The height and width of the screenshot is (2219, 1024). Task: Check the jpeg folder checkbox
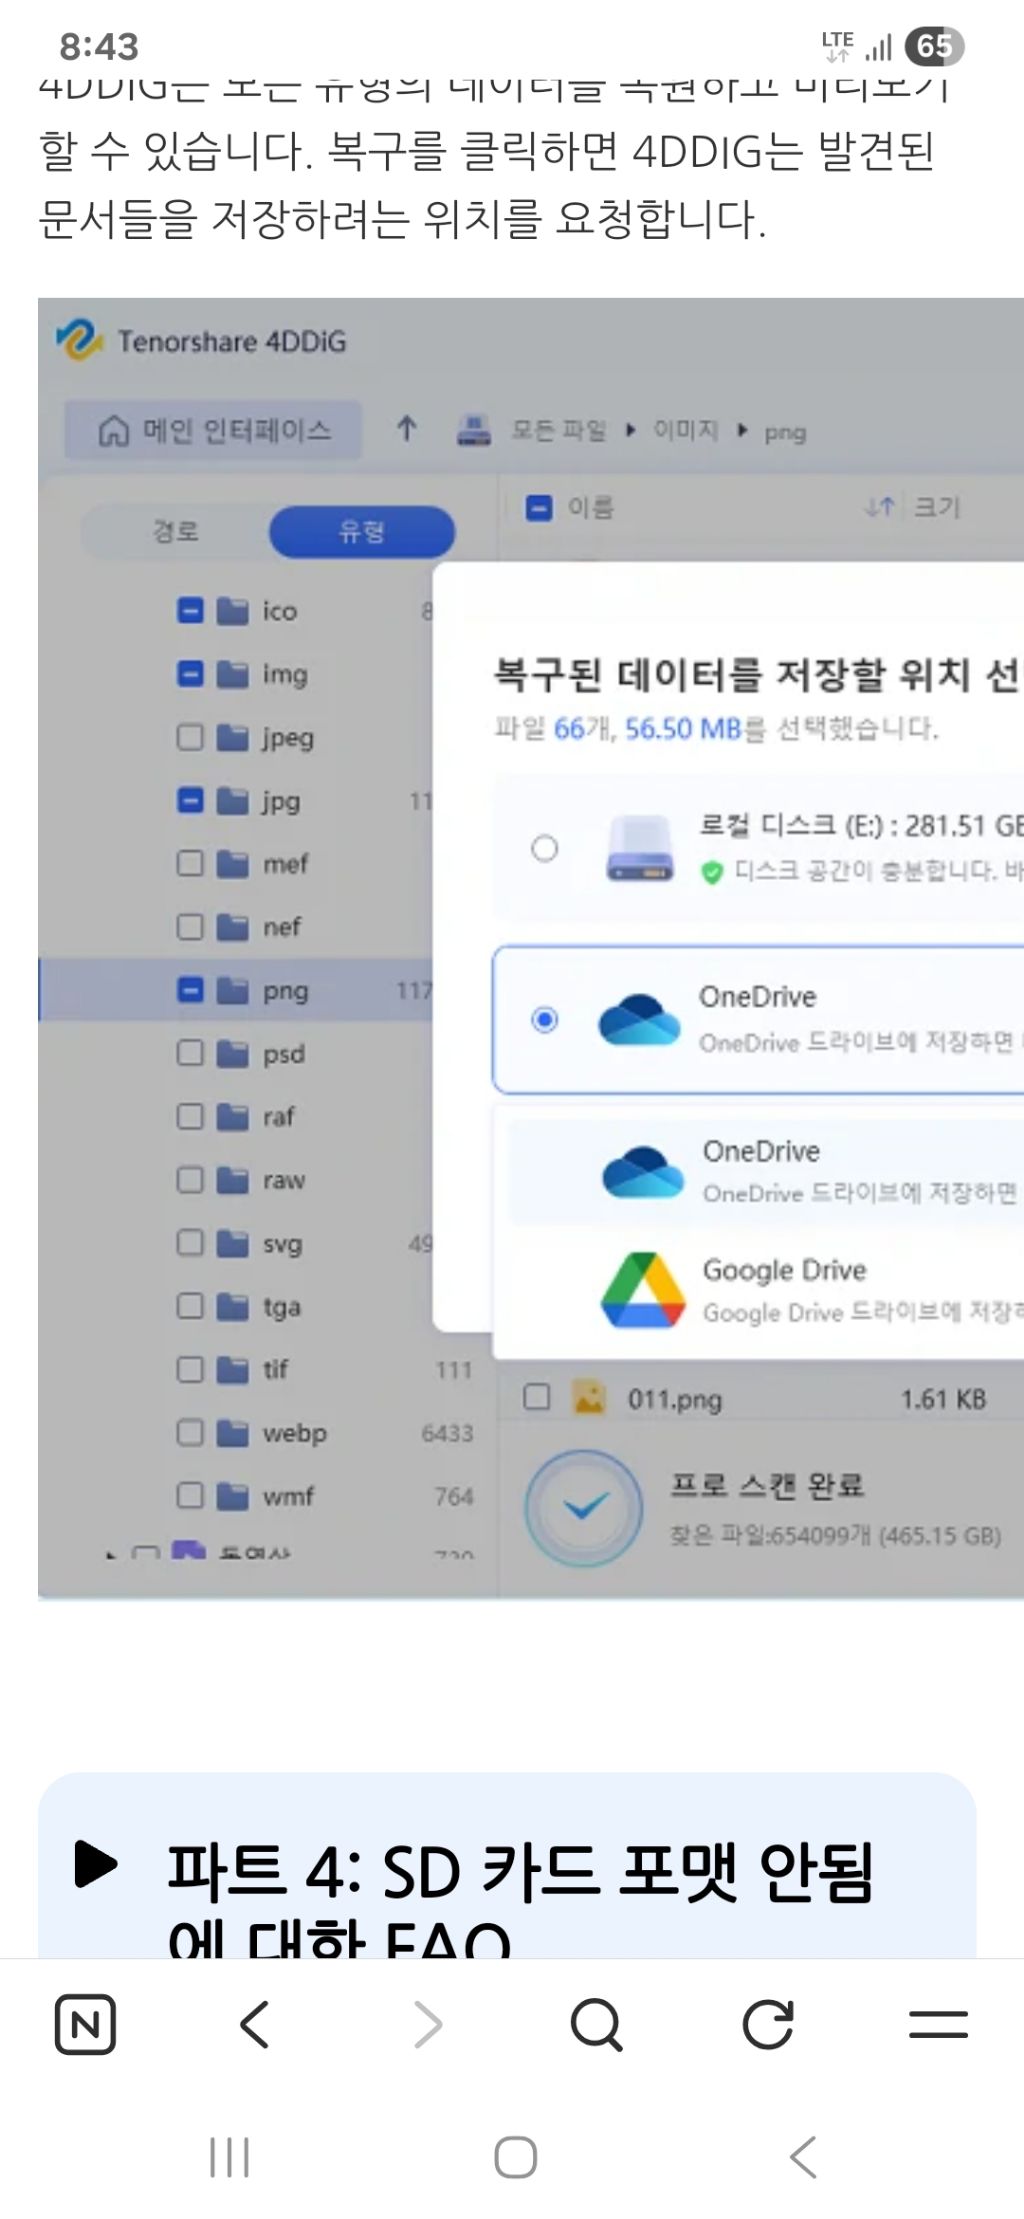pyautogui.click(x=190, y=737)
